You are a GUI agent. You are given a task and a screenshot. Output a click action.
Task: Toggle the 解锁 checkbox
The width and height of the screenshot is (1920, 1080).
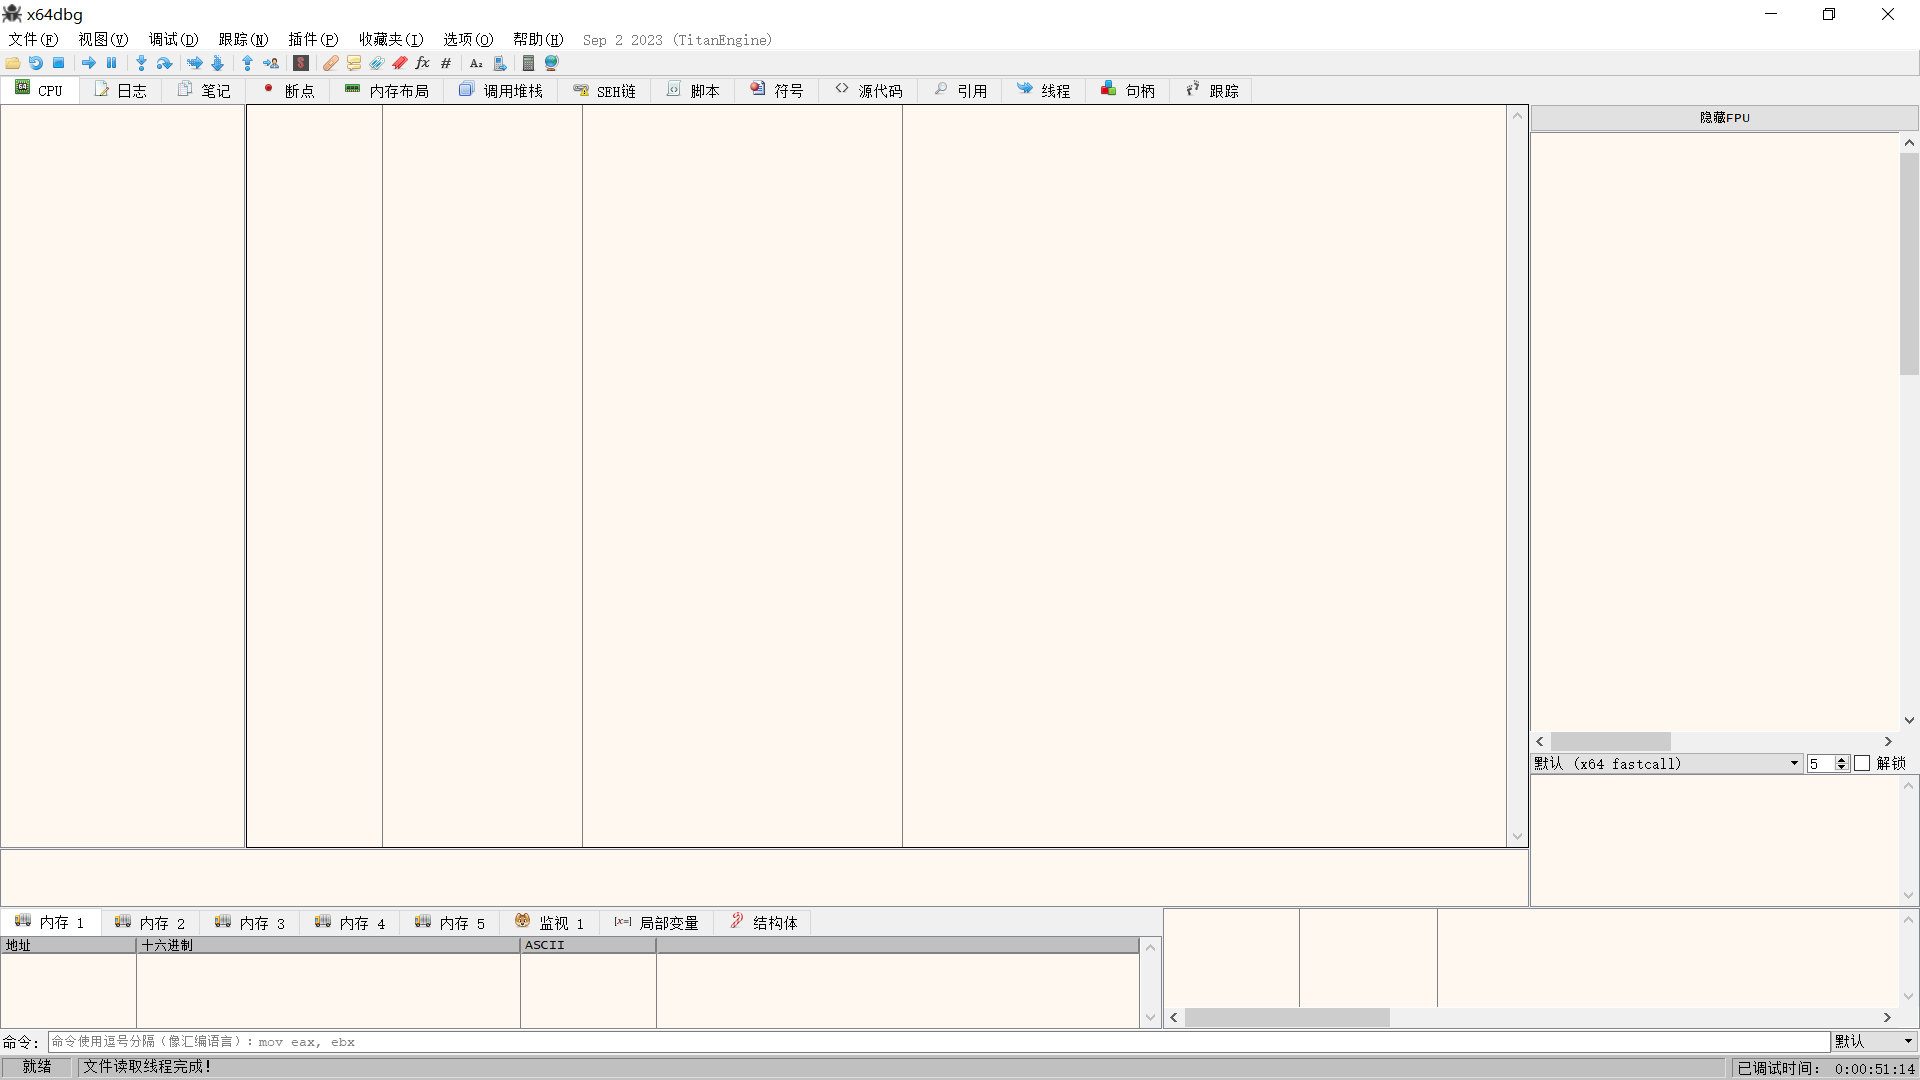click(x=1862, y=764)
